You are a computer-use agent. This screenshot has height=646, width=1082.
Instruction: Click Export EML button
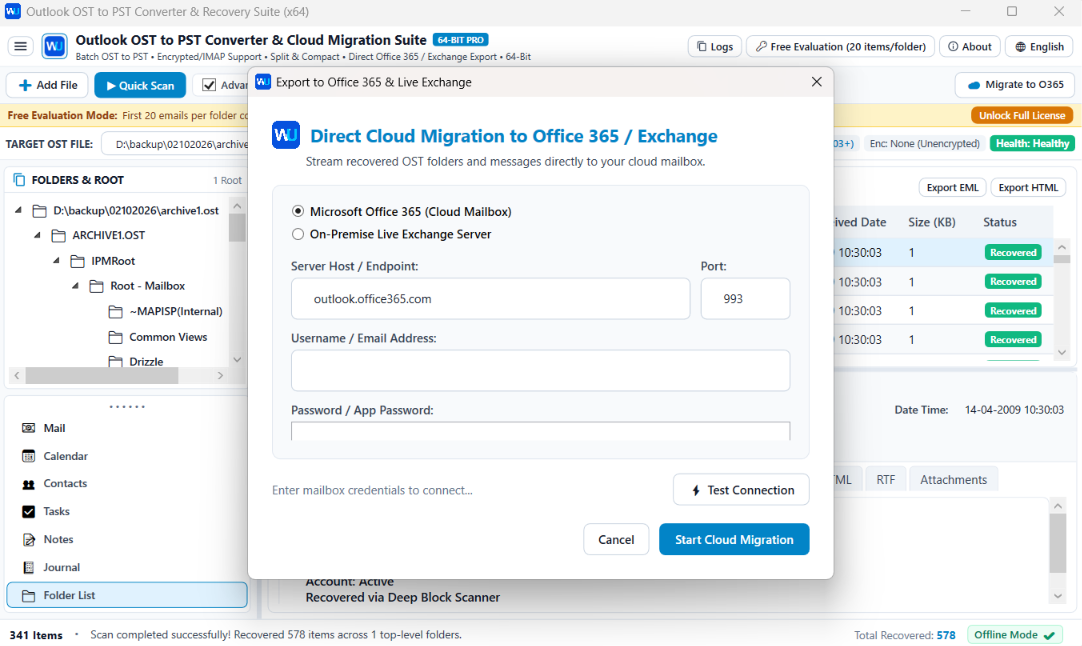952,187
